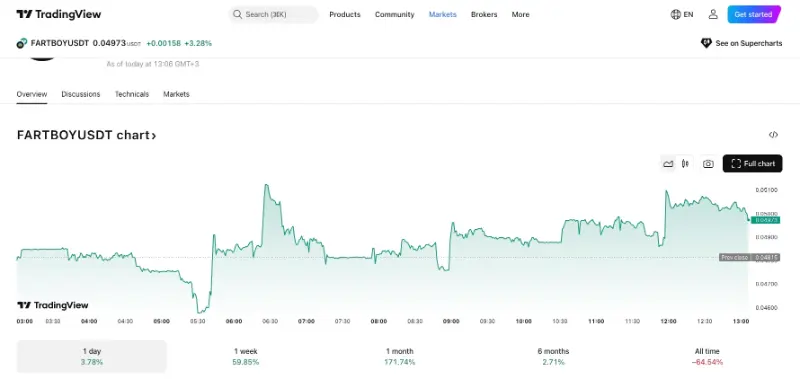Open the Community menu
Viewport: 800px width, 379px height.
pos(394,14)
